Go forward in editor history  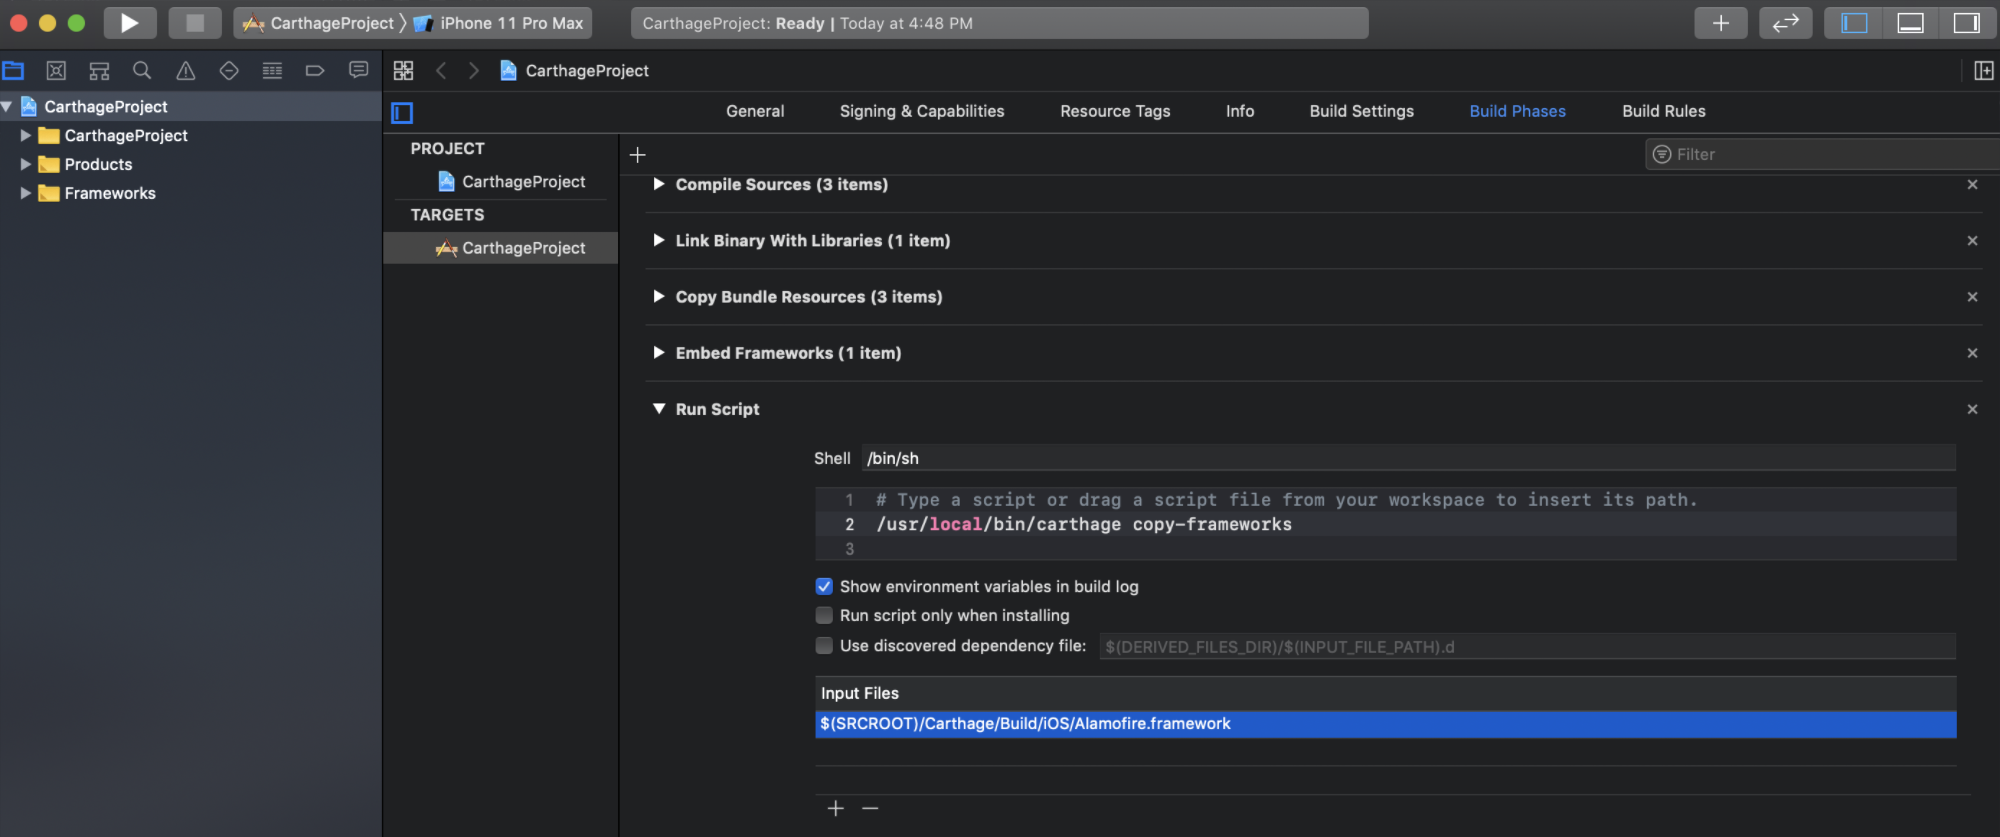(x=474, y=70)
